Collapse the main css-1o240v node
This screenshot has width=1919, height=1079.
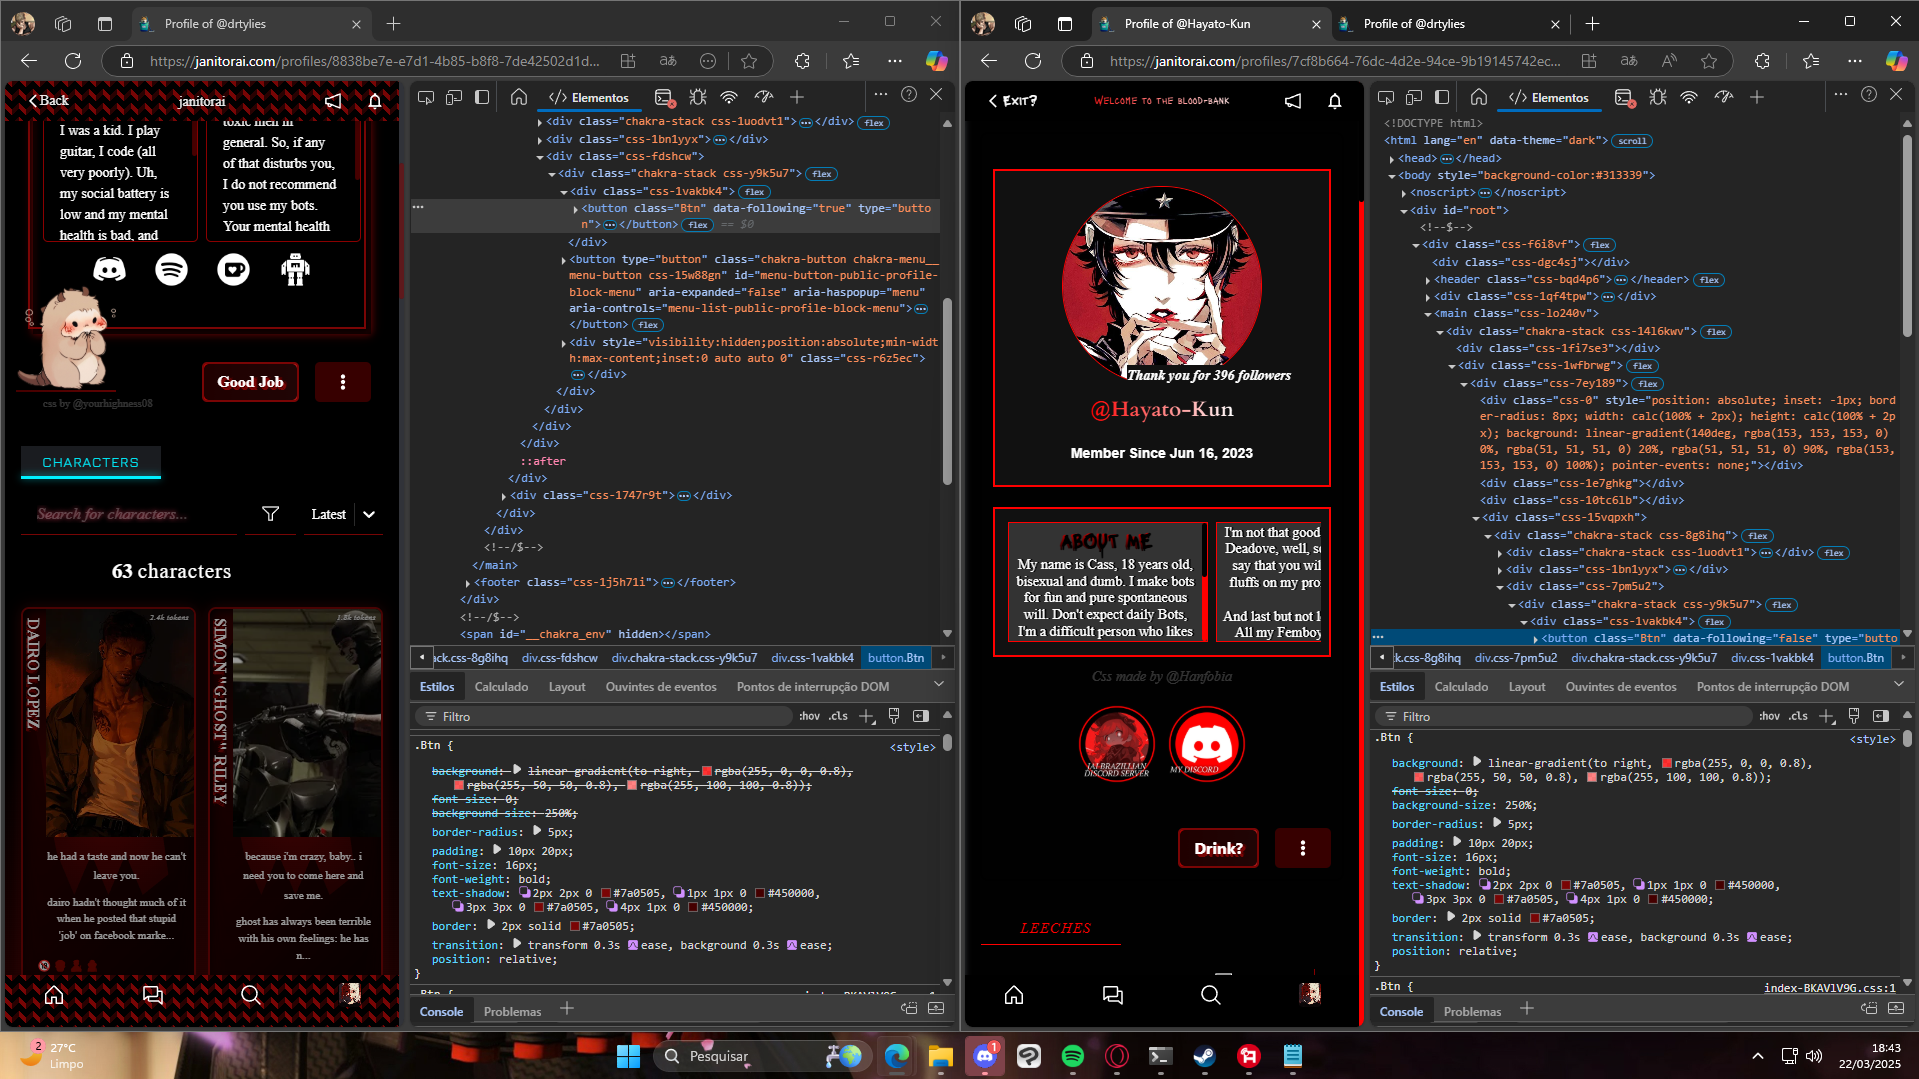1428,314
